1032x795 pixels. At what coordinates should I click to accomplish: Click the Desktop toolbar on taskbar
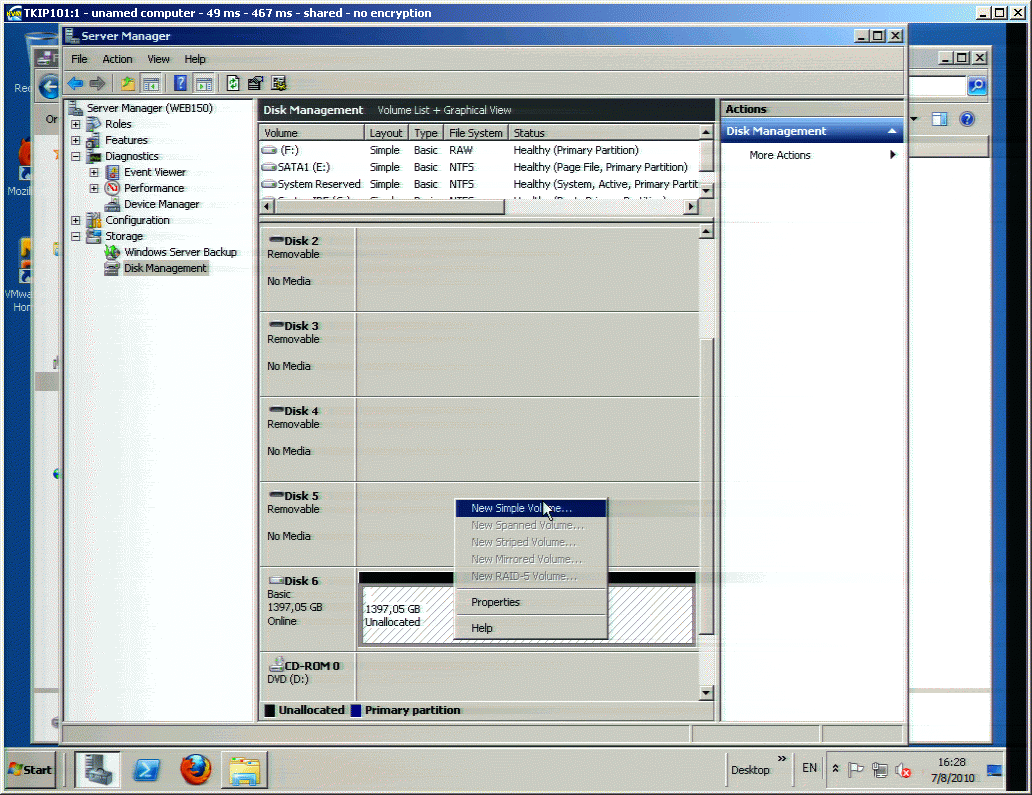point(750,770)
